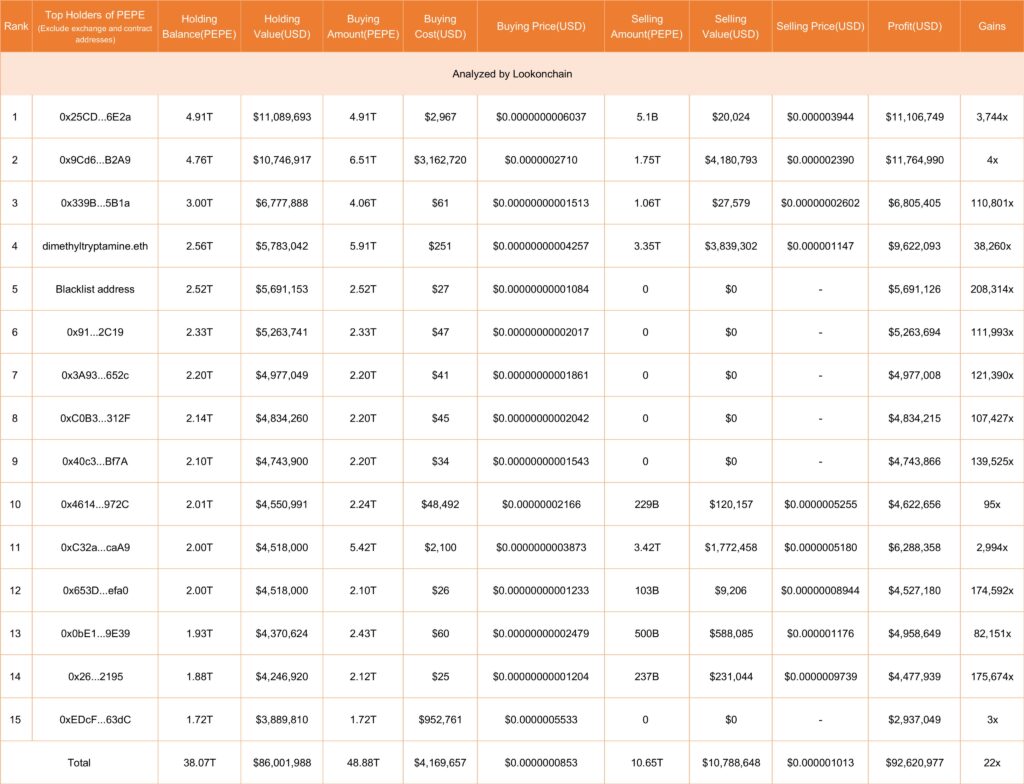Click the Analyzed by Lookonchain banner
Image resolution: width=1024 pixels, height=784 pixels.
(512, 74)
